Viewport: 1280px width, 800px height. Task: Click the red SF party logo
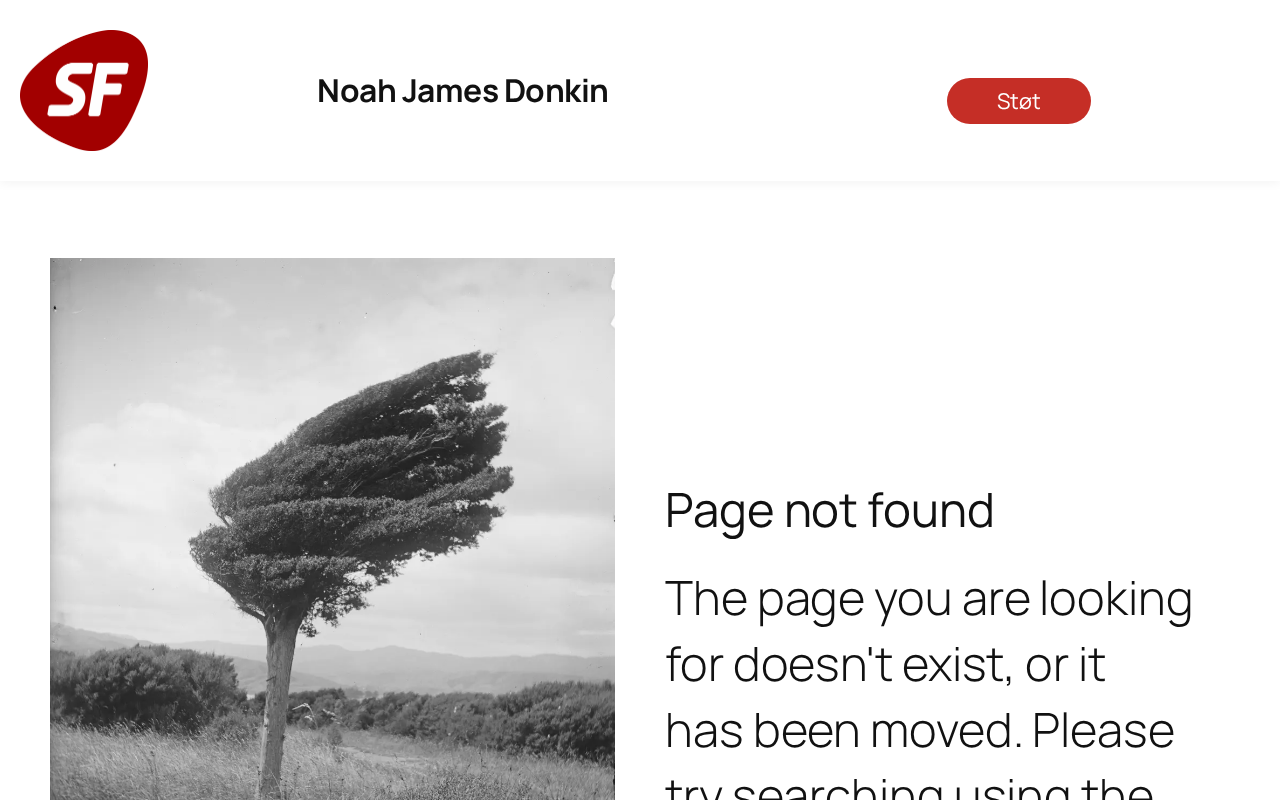pyautogui.click(x=84, y=90)
